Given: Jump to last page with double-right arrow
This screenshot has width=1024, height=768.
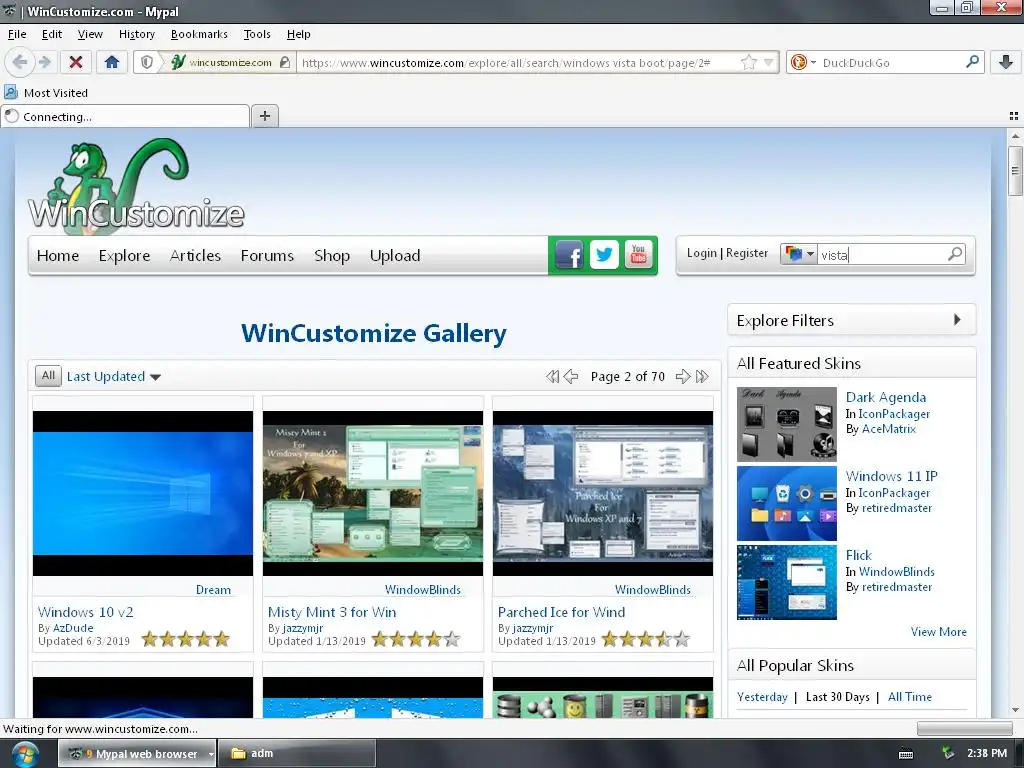Looking at the screenshot, I should point(702,376).
